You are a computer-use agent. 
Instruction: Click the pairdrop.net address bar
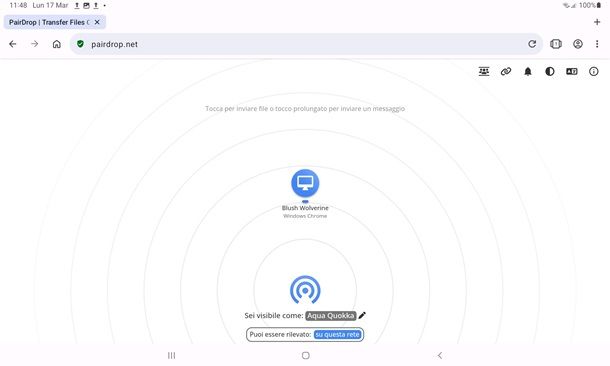click(306, 44)
